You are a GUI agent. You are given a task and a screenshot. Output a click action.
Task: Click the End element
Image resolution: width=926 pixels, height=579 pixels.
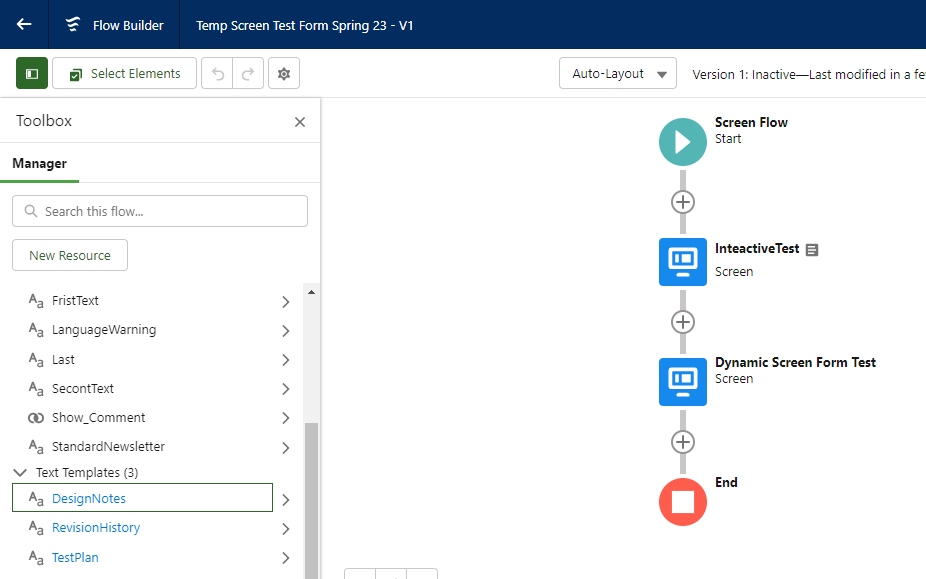pos(683,502)
